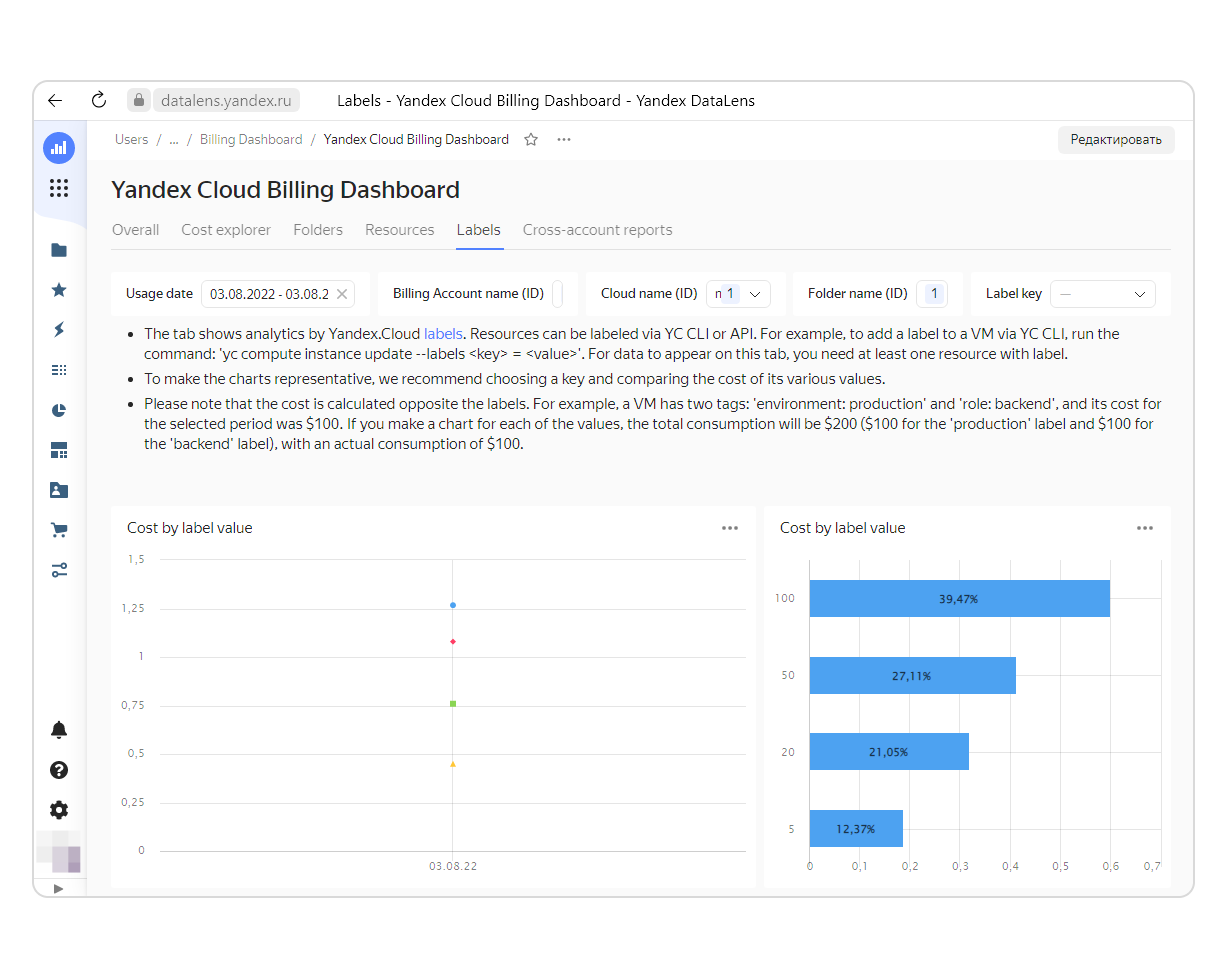The image size is (1227, 978).
Task: Click current 'Yandex Cloud Billing Dashboard' breadcrumb
Action: tap(416, 140)
